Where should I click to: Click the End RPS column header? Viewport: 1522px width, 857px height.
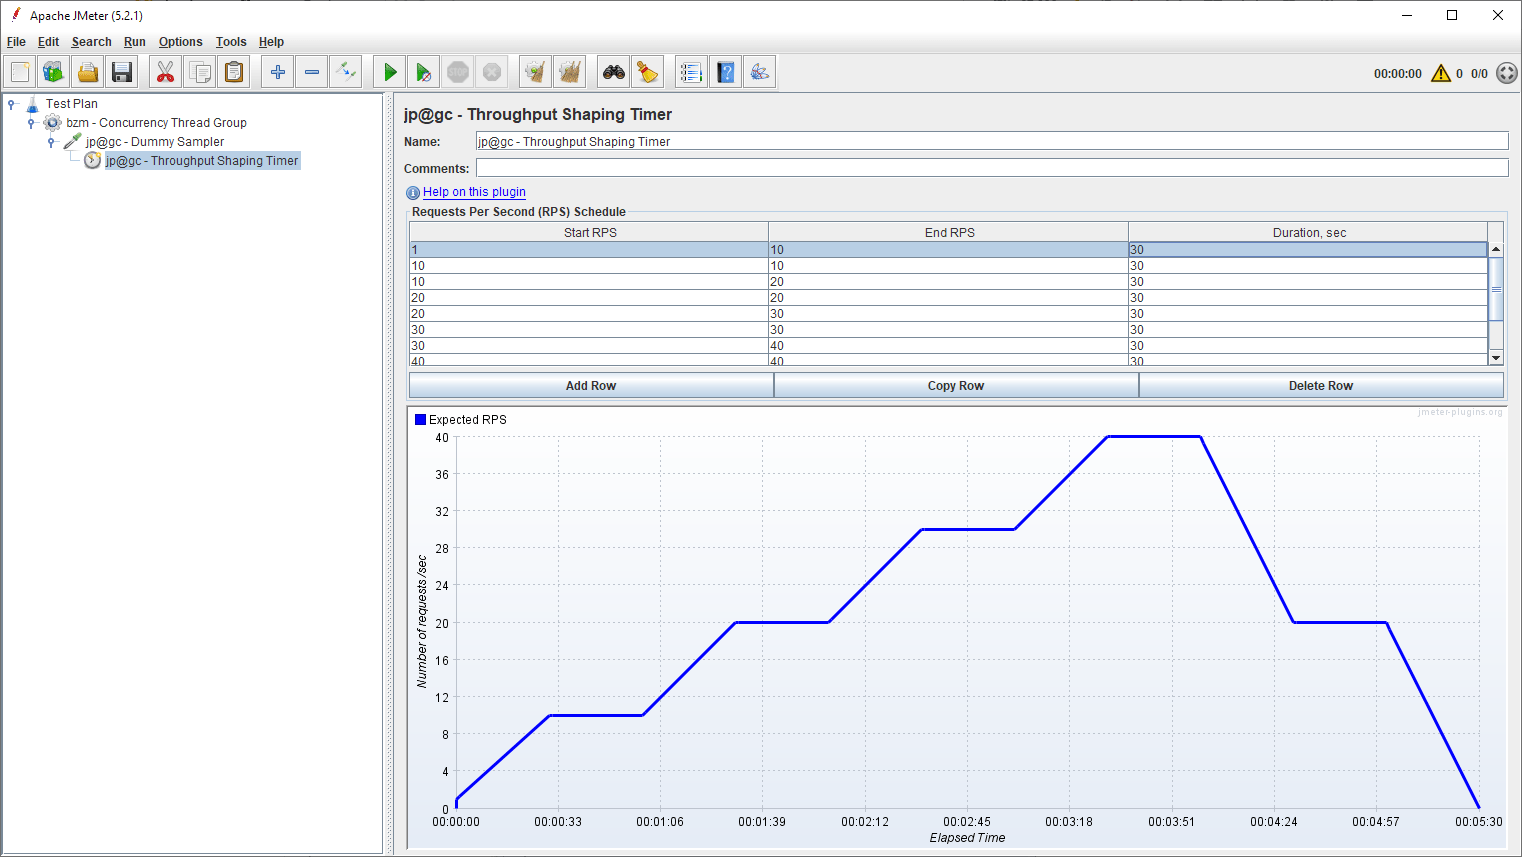pos(949,232)
